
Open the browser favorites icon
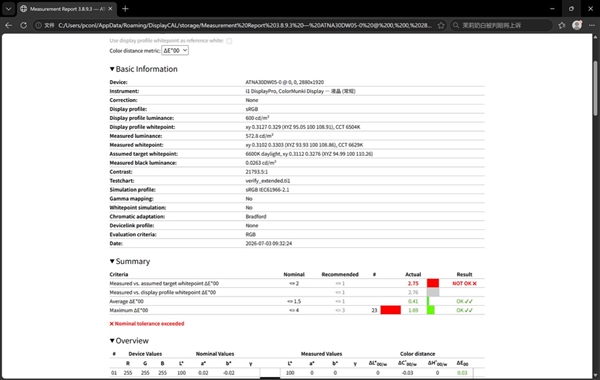click(x=562, y=25)
